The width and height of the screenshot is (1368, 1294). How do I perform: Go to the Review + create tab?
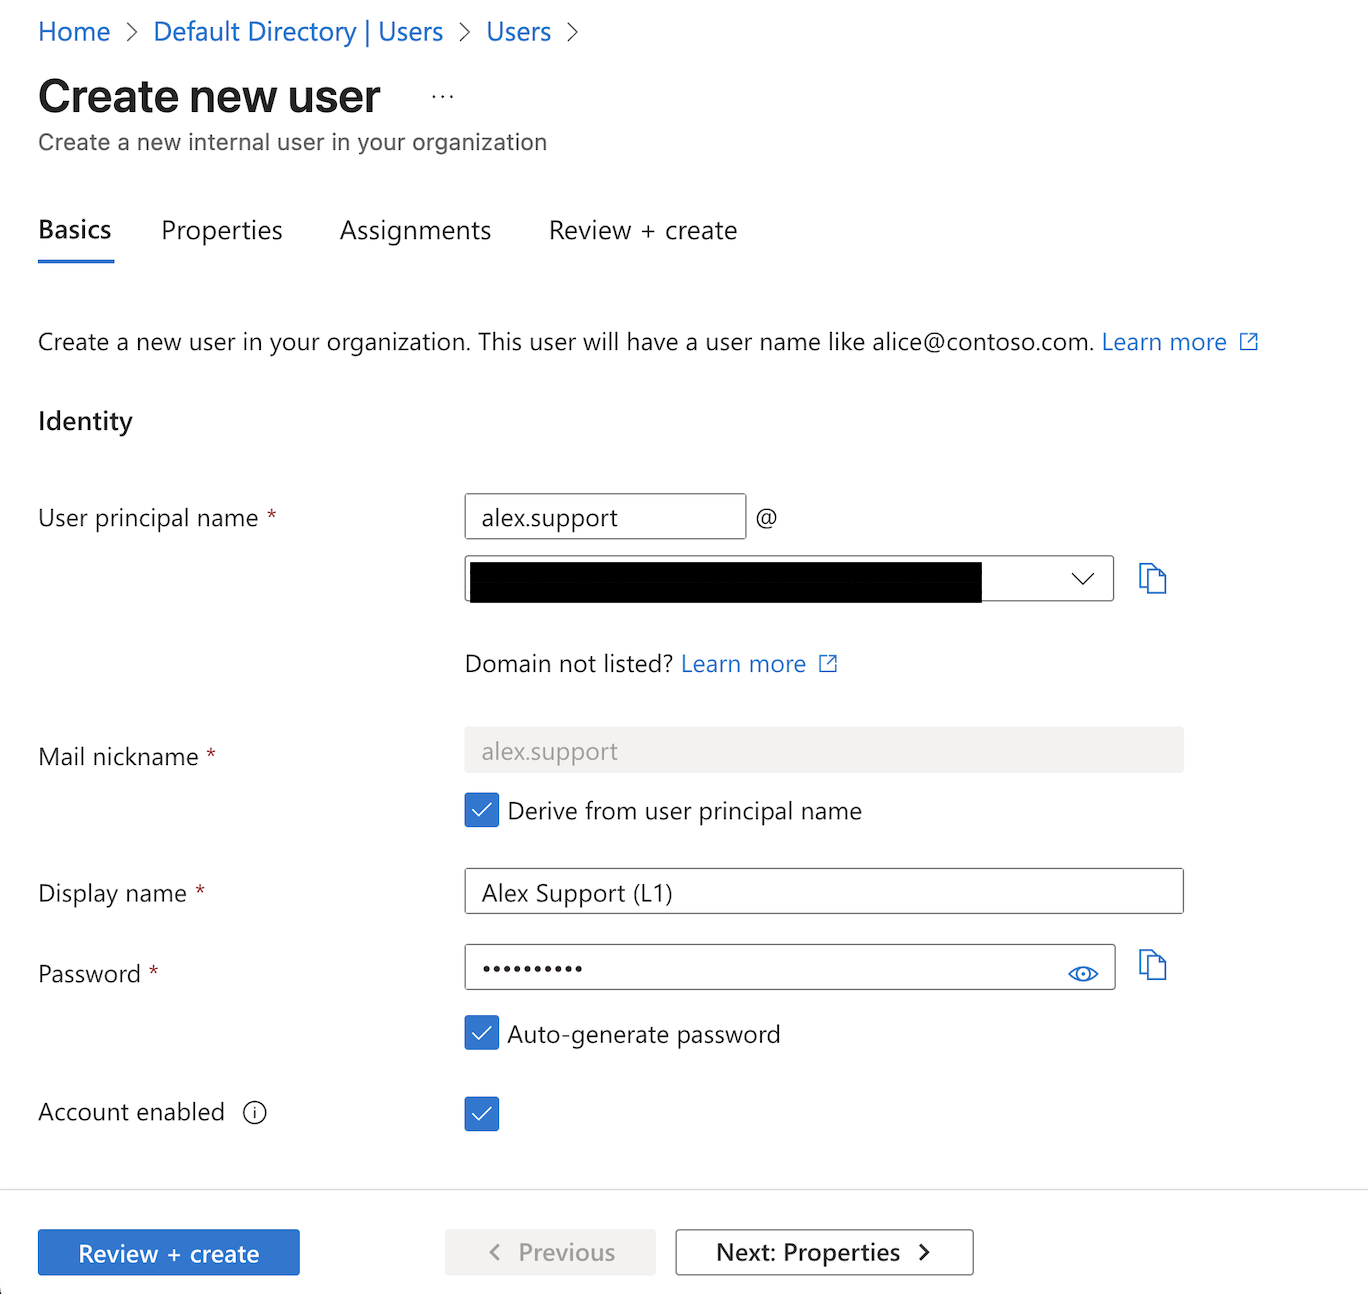click(641, 230)
